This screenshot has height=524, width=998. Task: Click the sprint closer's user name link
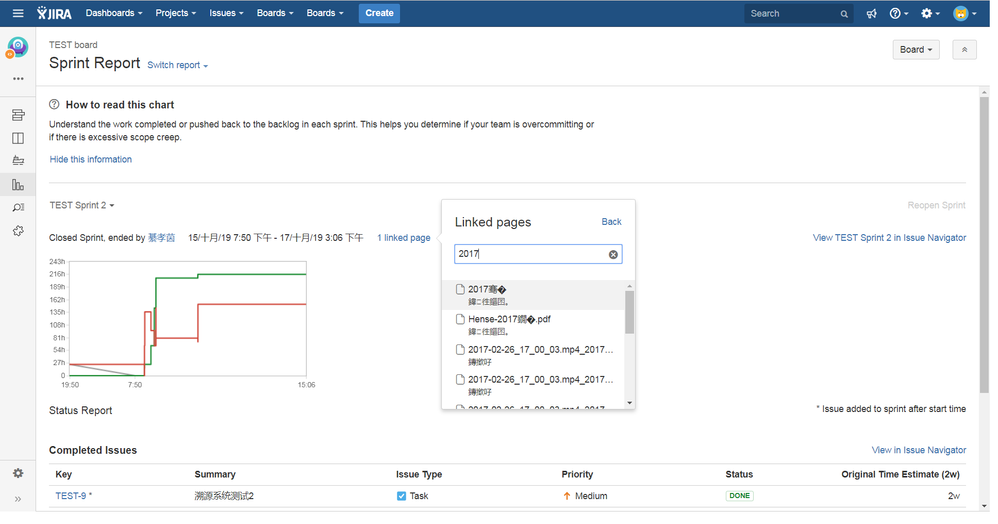(x=161, y=237)
